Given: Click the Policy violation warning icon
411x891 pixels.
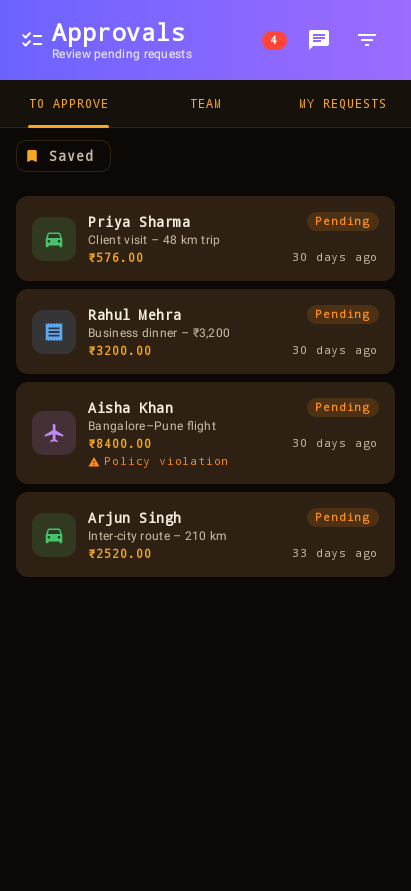Looking at the screenshot, I should click(x=94, y=462).
